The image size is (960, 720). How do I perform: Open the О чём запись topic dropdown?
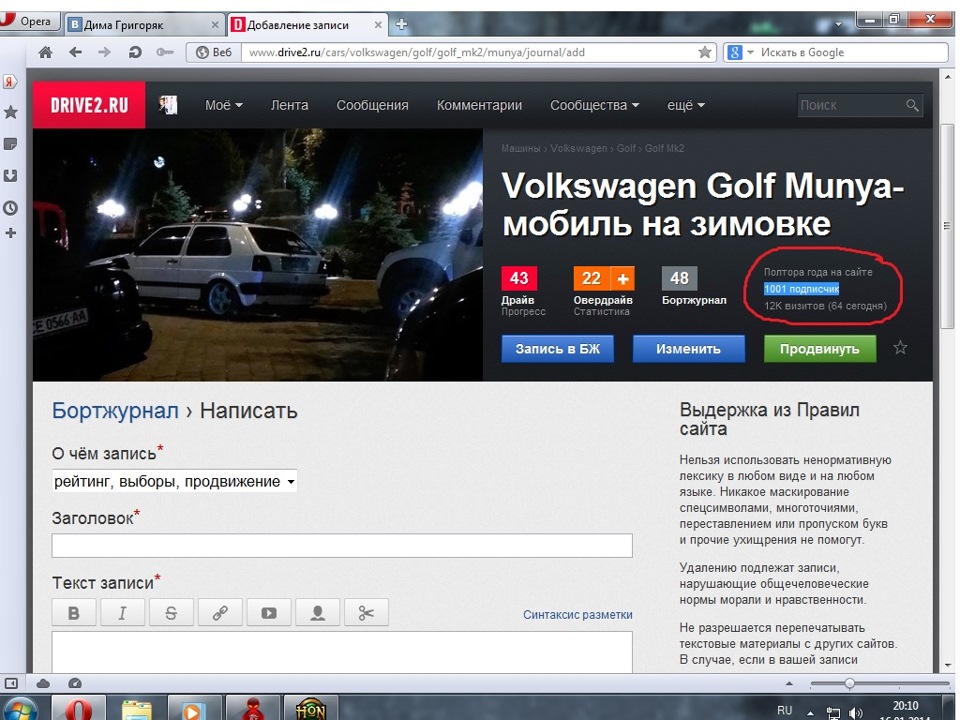coord(174,481)
